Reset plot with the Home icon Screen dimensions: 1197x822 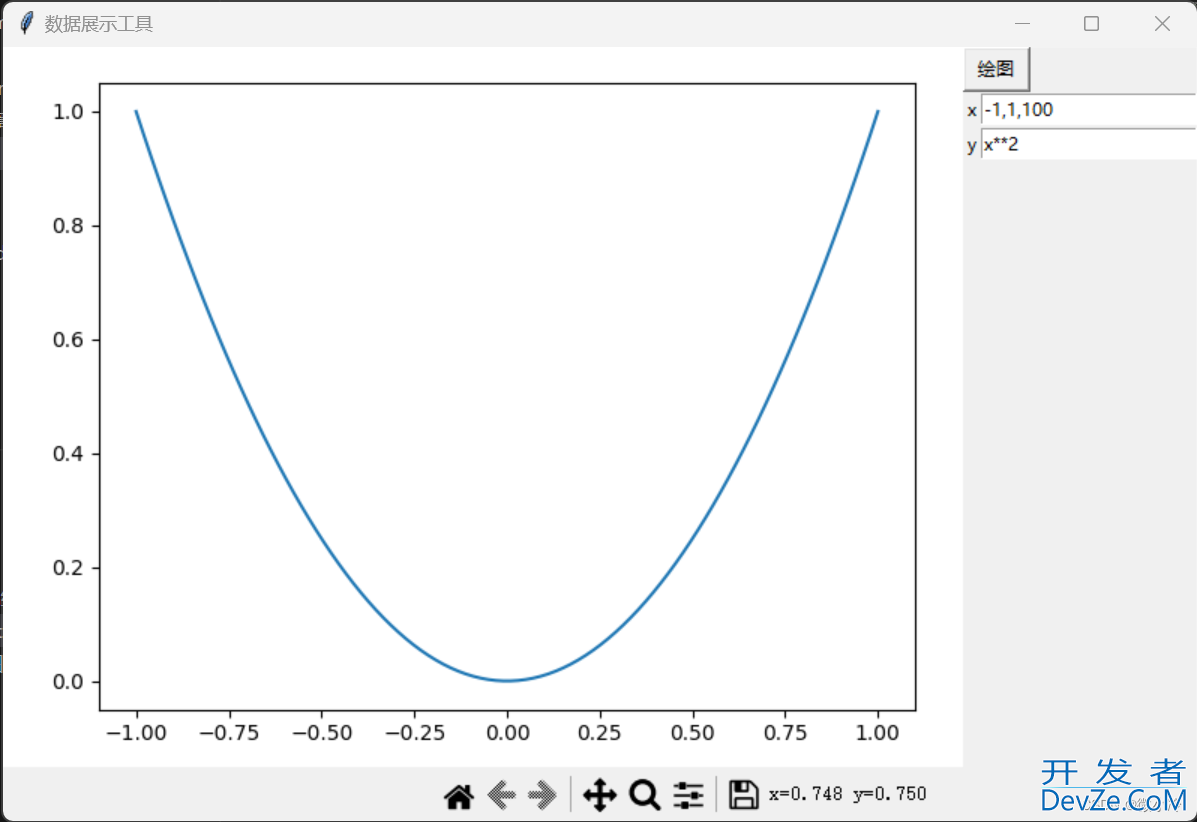[459, 796]
